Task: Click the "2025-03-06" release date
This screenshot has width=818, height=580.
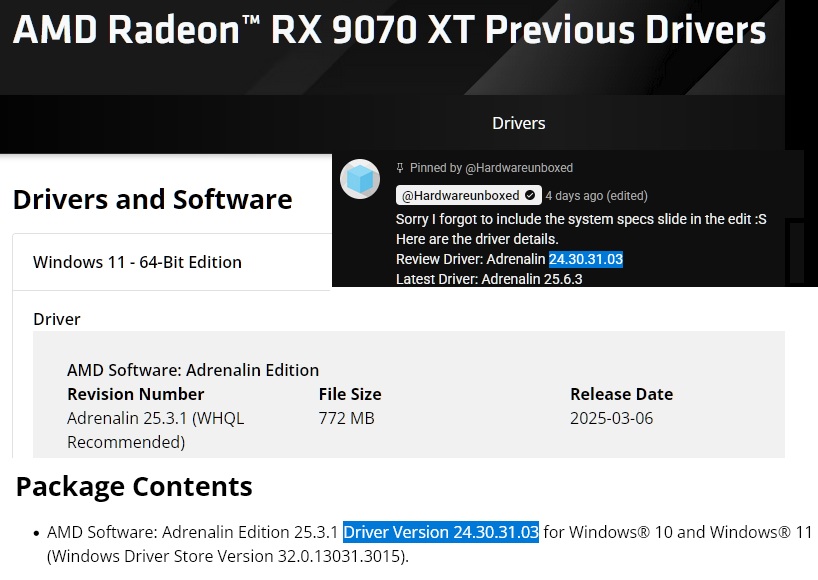Action: tap(611, 418)
